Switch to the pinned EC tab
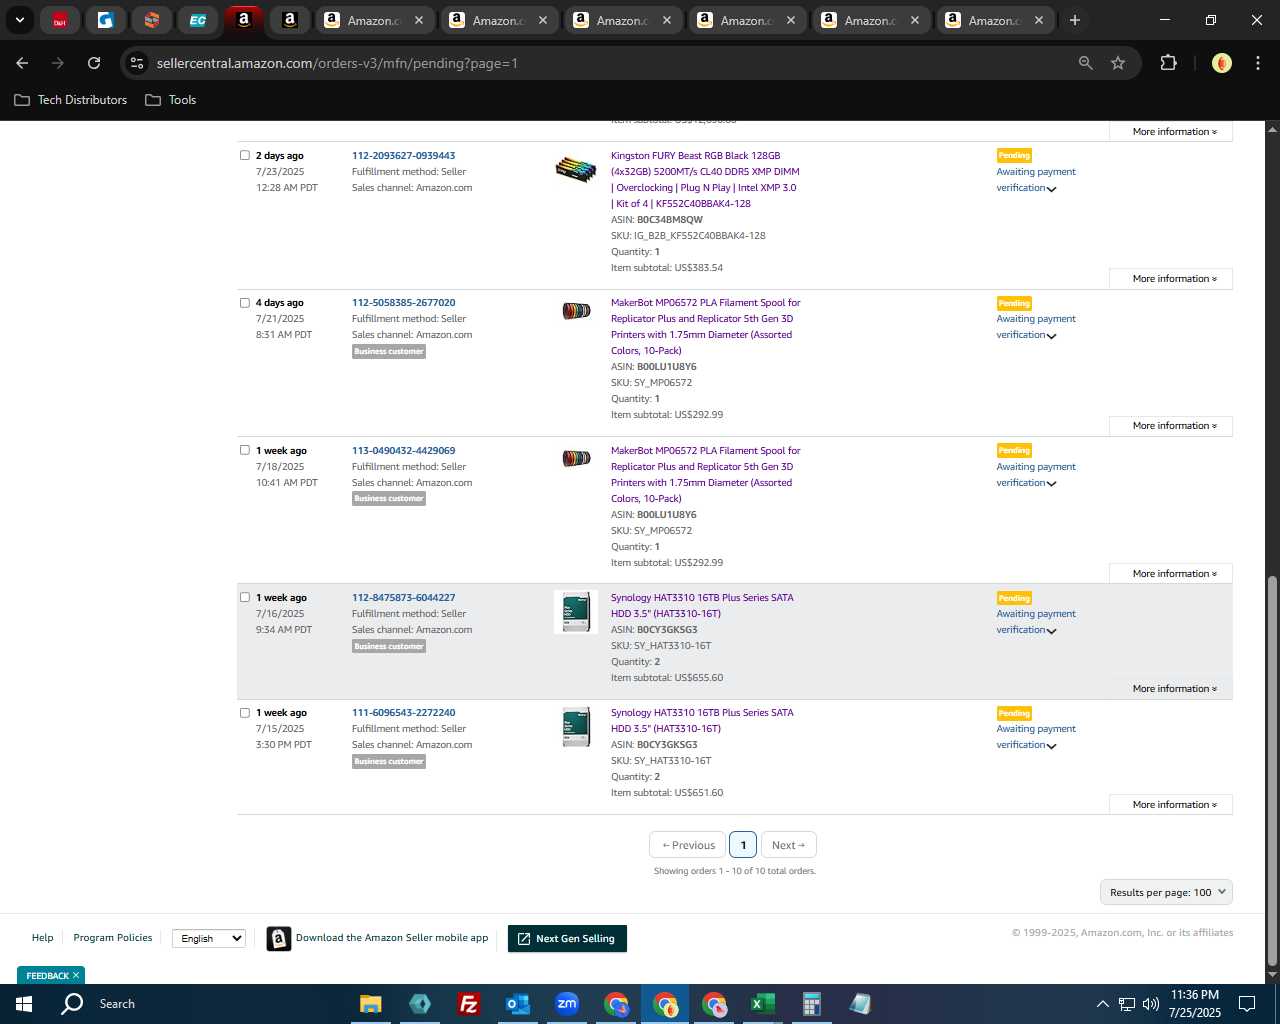The width and height of the screenshot is (1280, 1024). pyautogui.click(x=198, y=20)
